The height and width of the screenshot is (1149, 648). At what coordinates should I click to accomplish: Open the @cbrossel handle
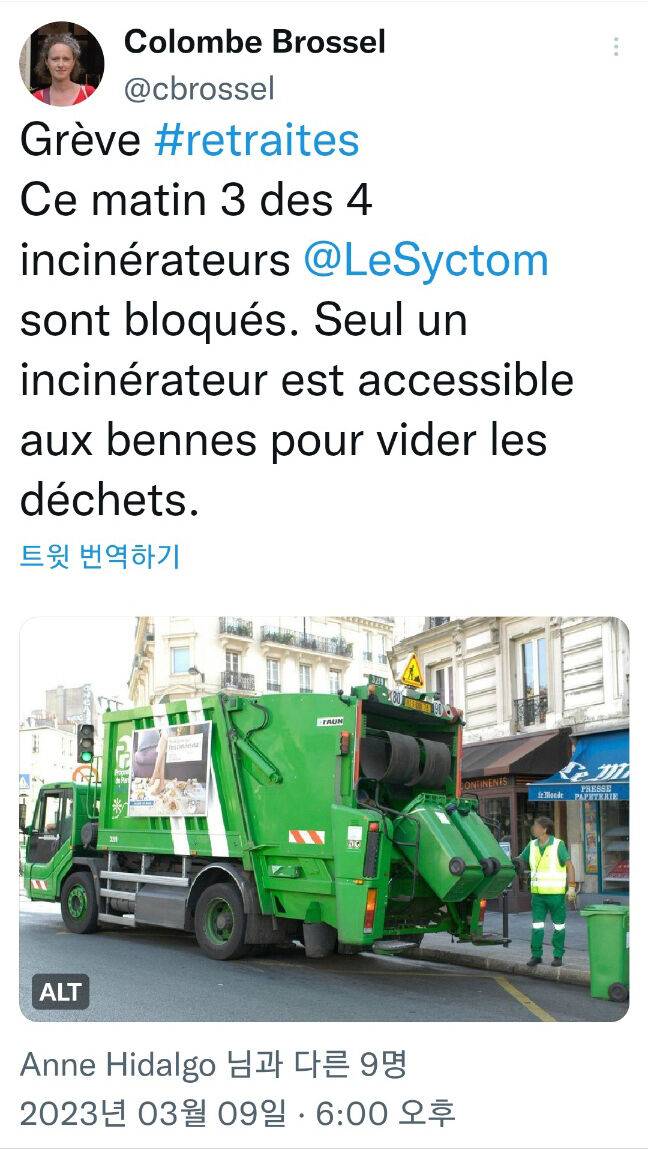coord(199,89)
